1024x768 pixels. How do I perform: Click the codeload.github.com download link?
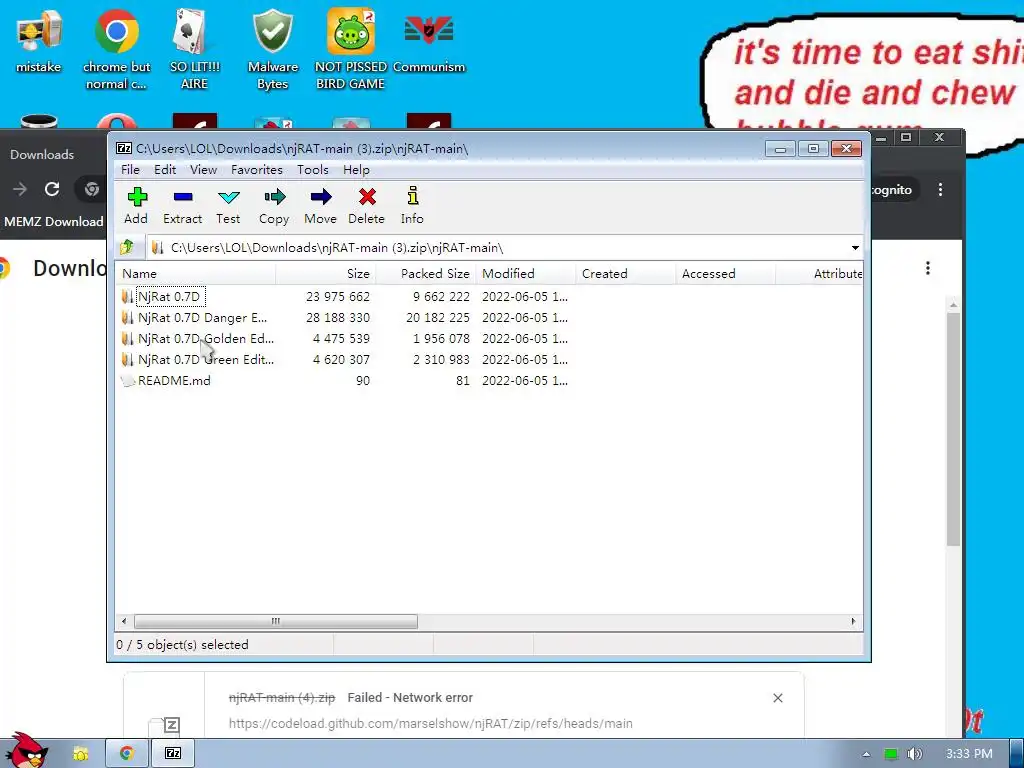pyautogui.click(x=430, y=724)
